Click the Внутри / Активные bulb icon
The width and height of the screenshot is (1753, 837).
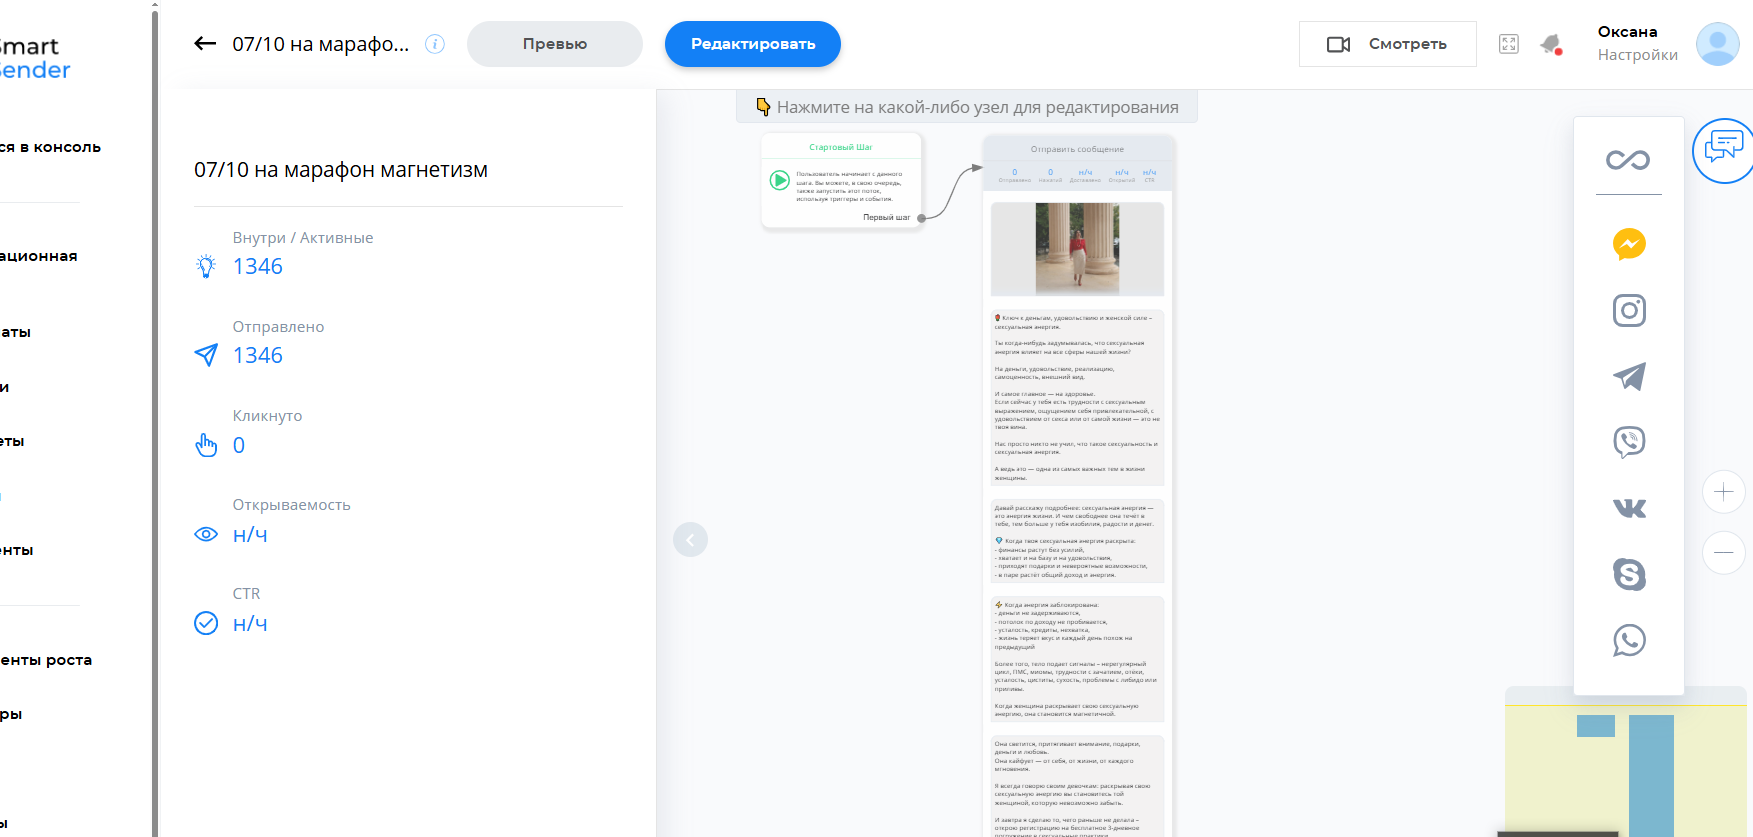(206, 266)
